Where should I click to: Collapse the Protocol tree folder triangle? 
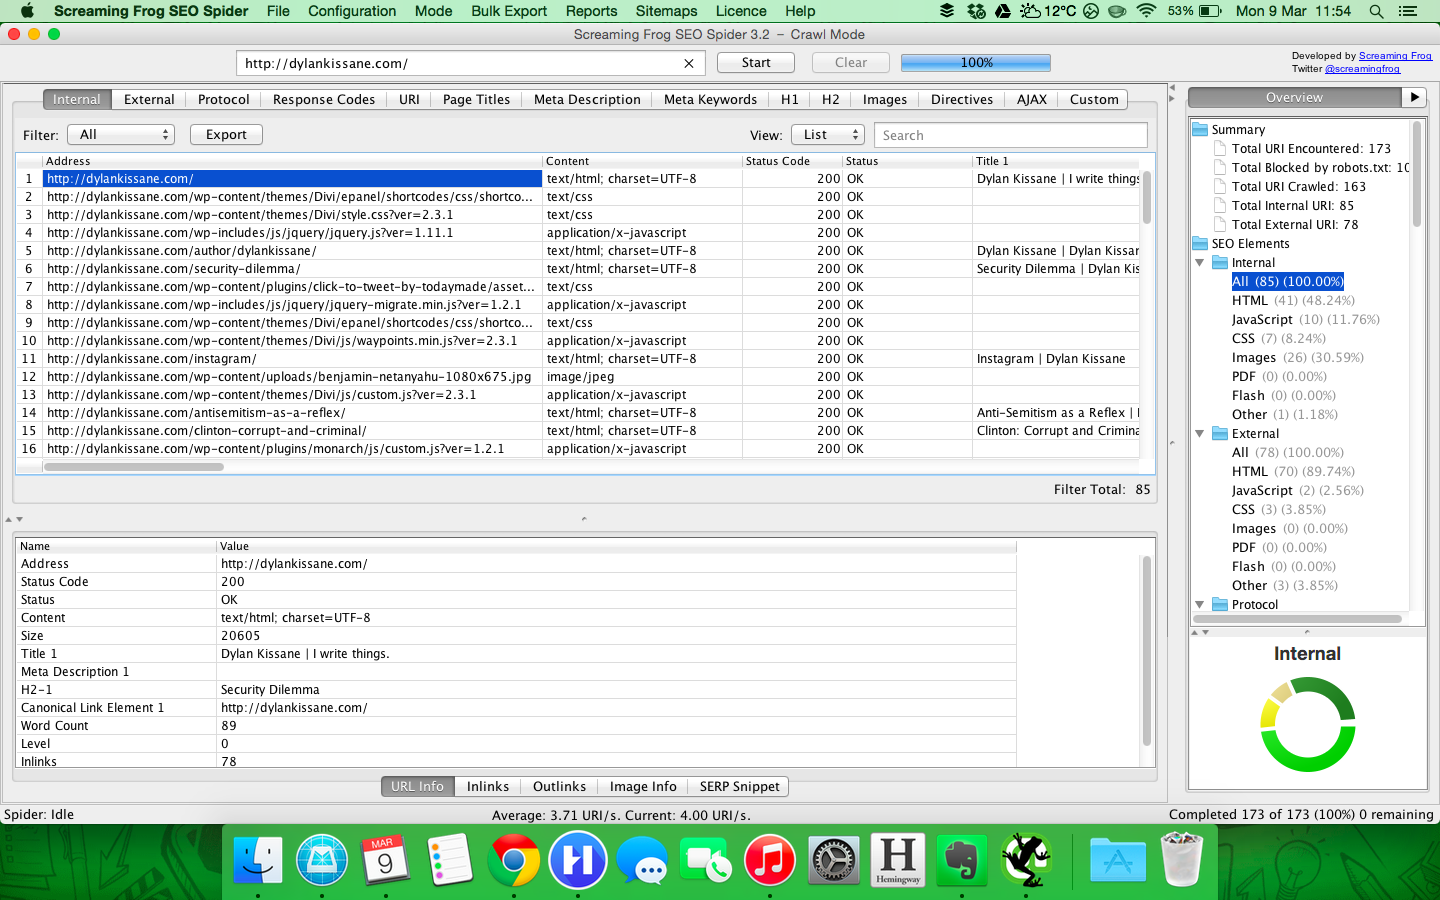pos(1200,605)
